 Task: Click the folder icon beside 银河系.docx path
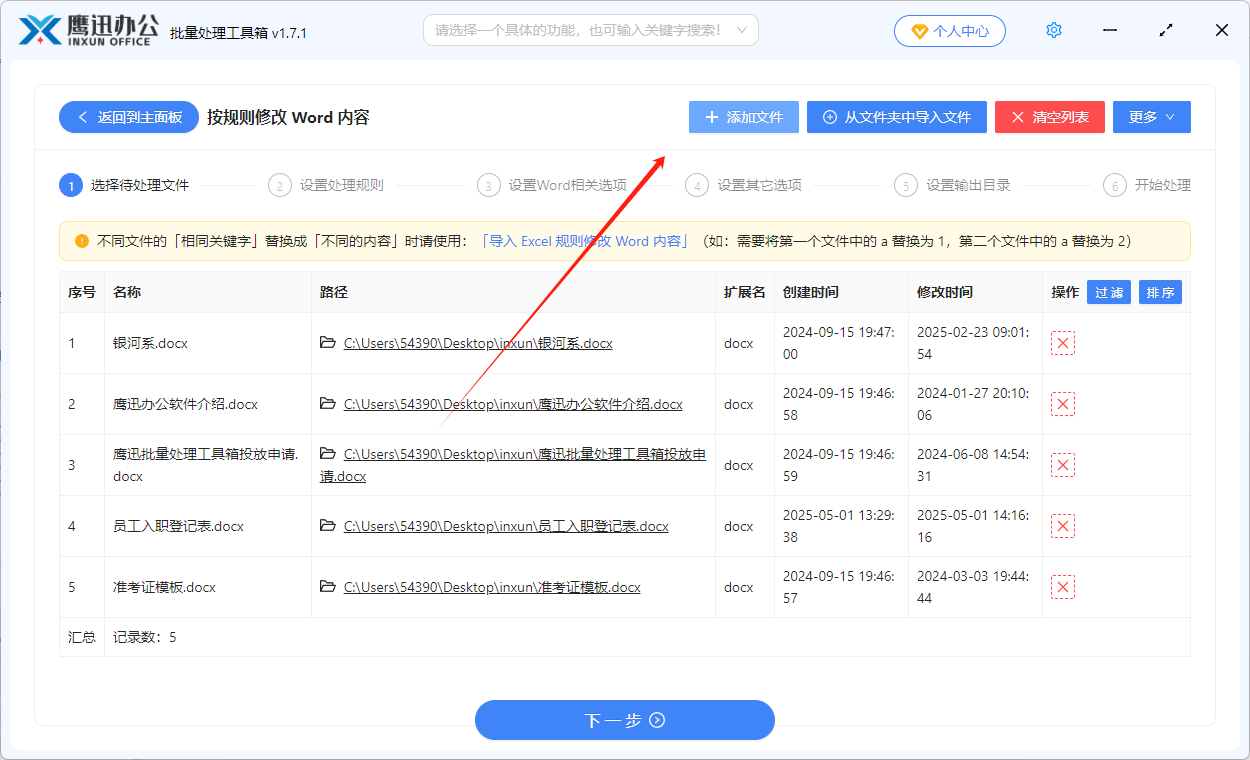click(x=327, y=343)
